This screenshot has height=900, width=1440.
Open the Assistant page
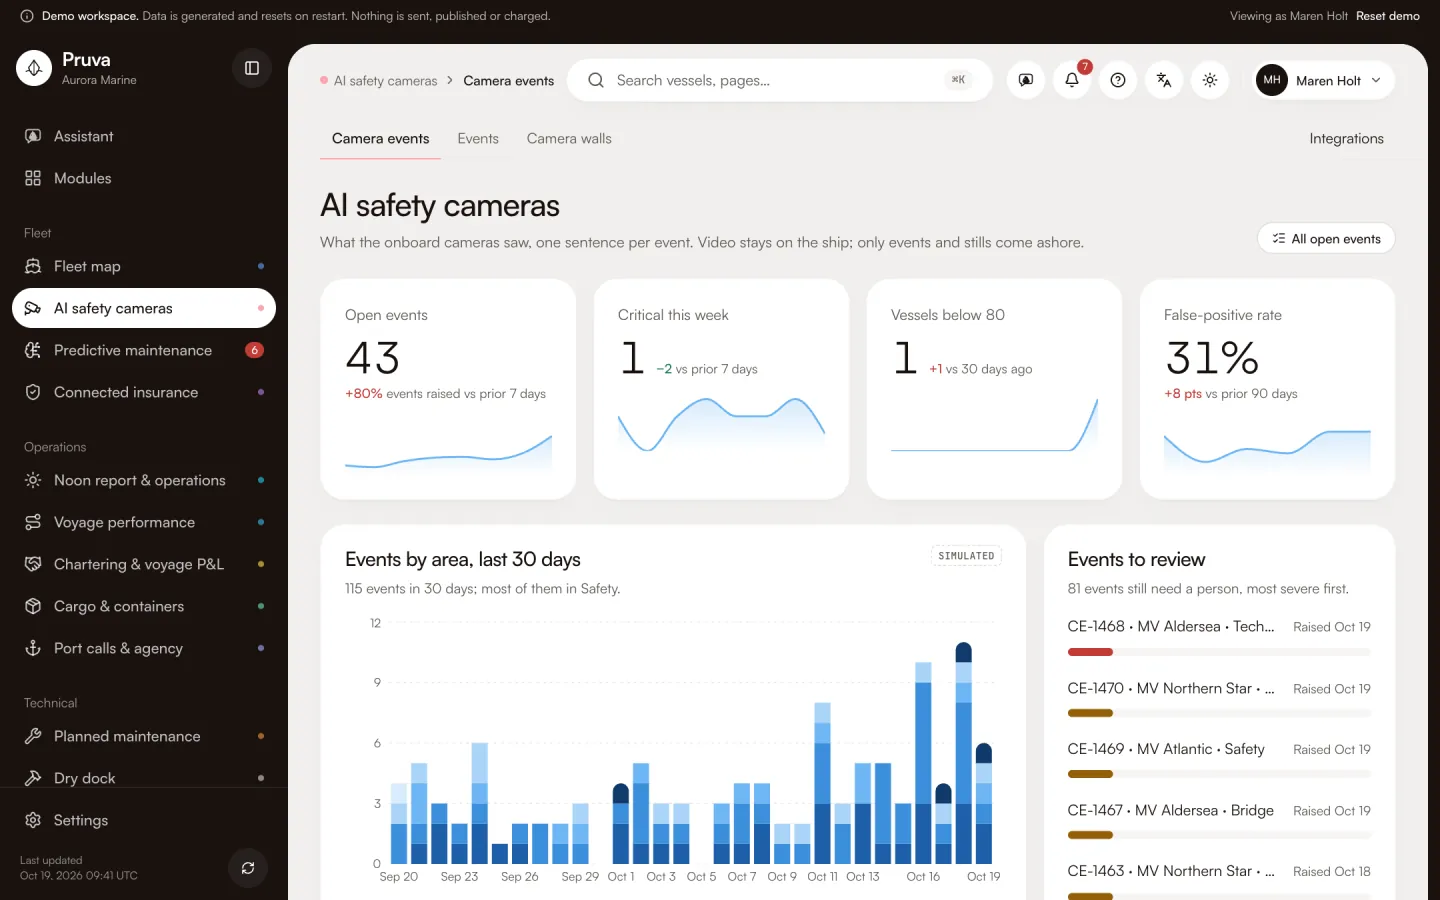[x=144, y=136]
